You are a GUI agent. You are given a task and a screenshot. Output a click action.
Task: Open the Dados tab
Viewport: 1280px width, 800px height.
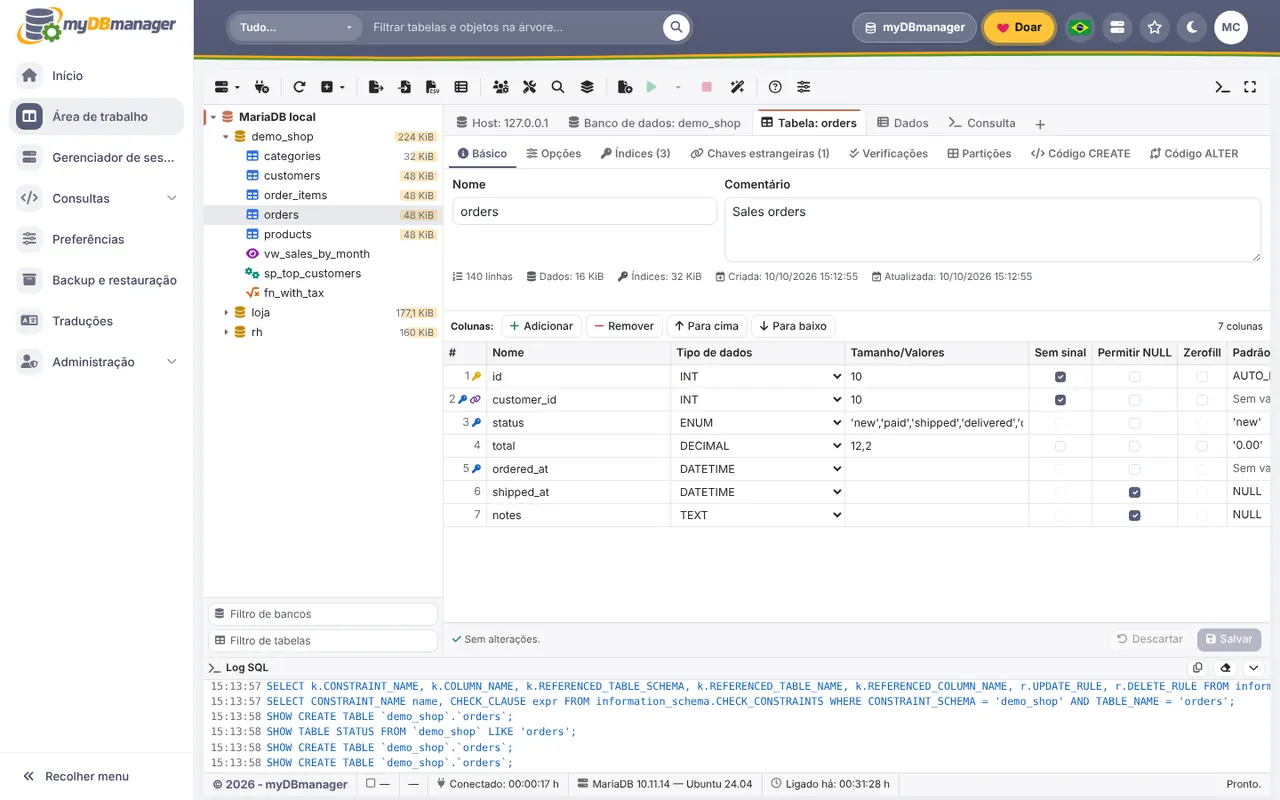point(903,123)
